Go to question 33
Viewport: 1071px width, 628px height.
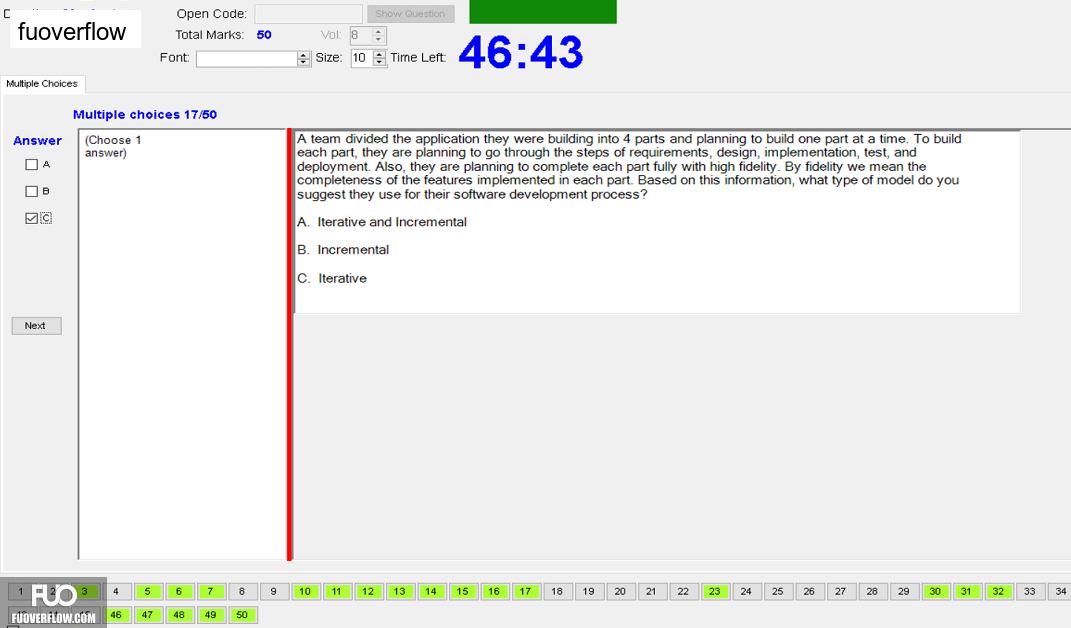click(1030, 591)
